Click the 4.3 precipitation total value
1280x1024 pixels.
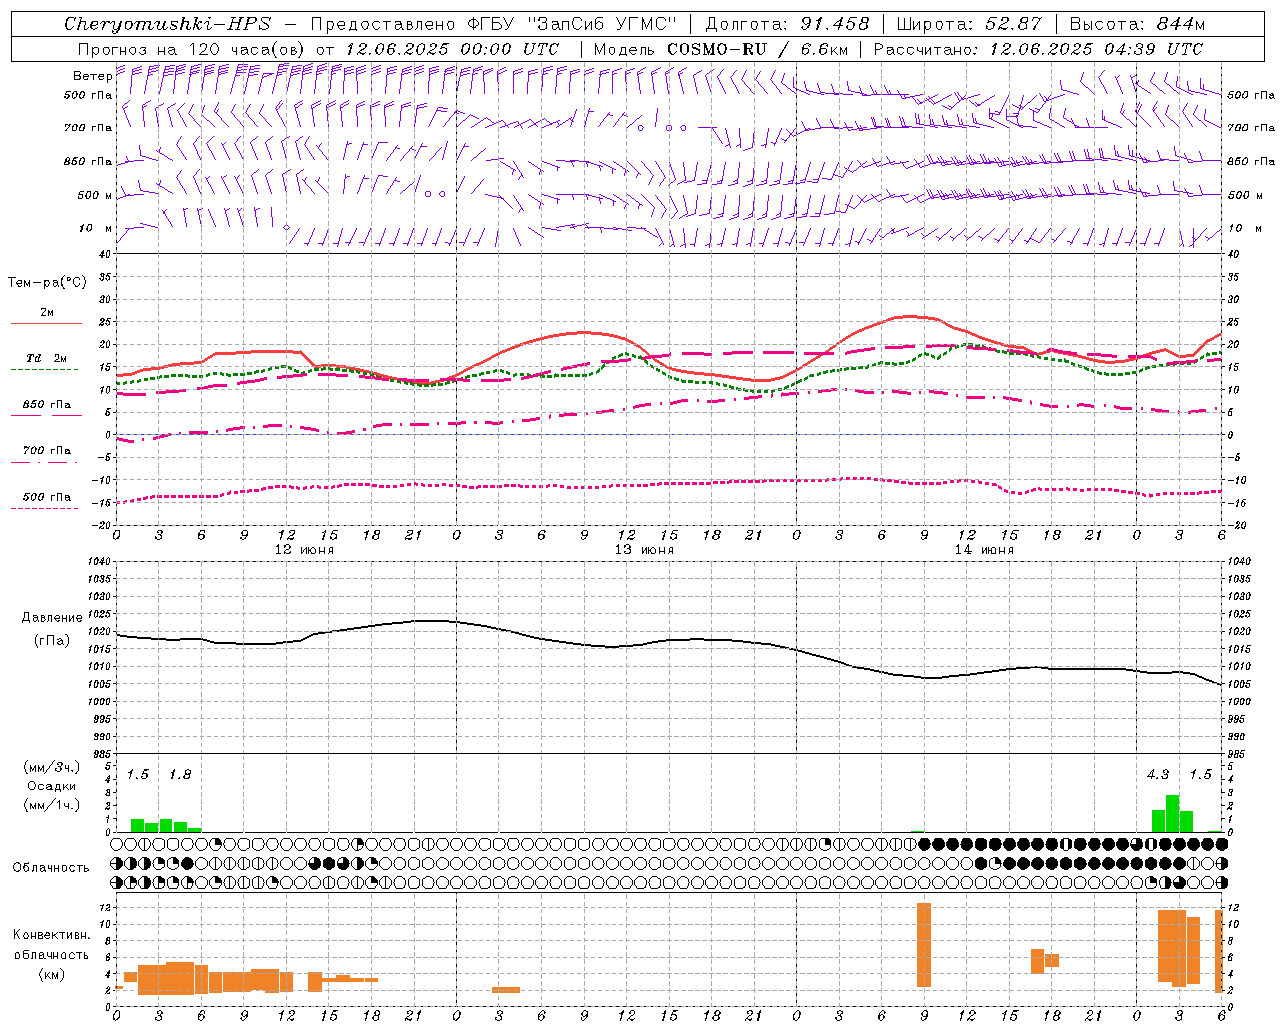tap(1158, 775)
